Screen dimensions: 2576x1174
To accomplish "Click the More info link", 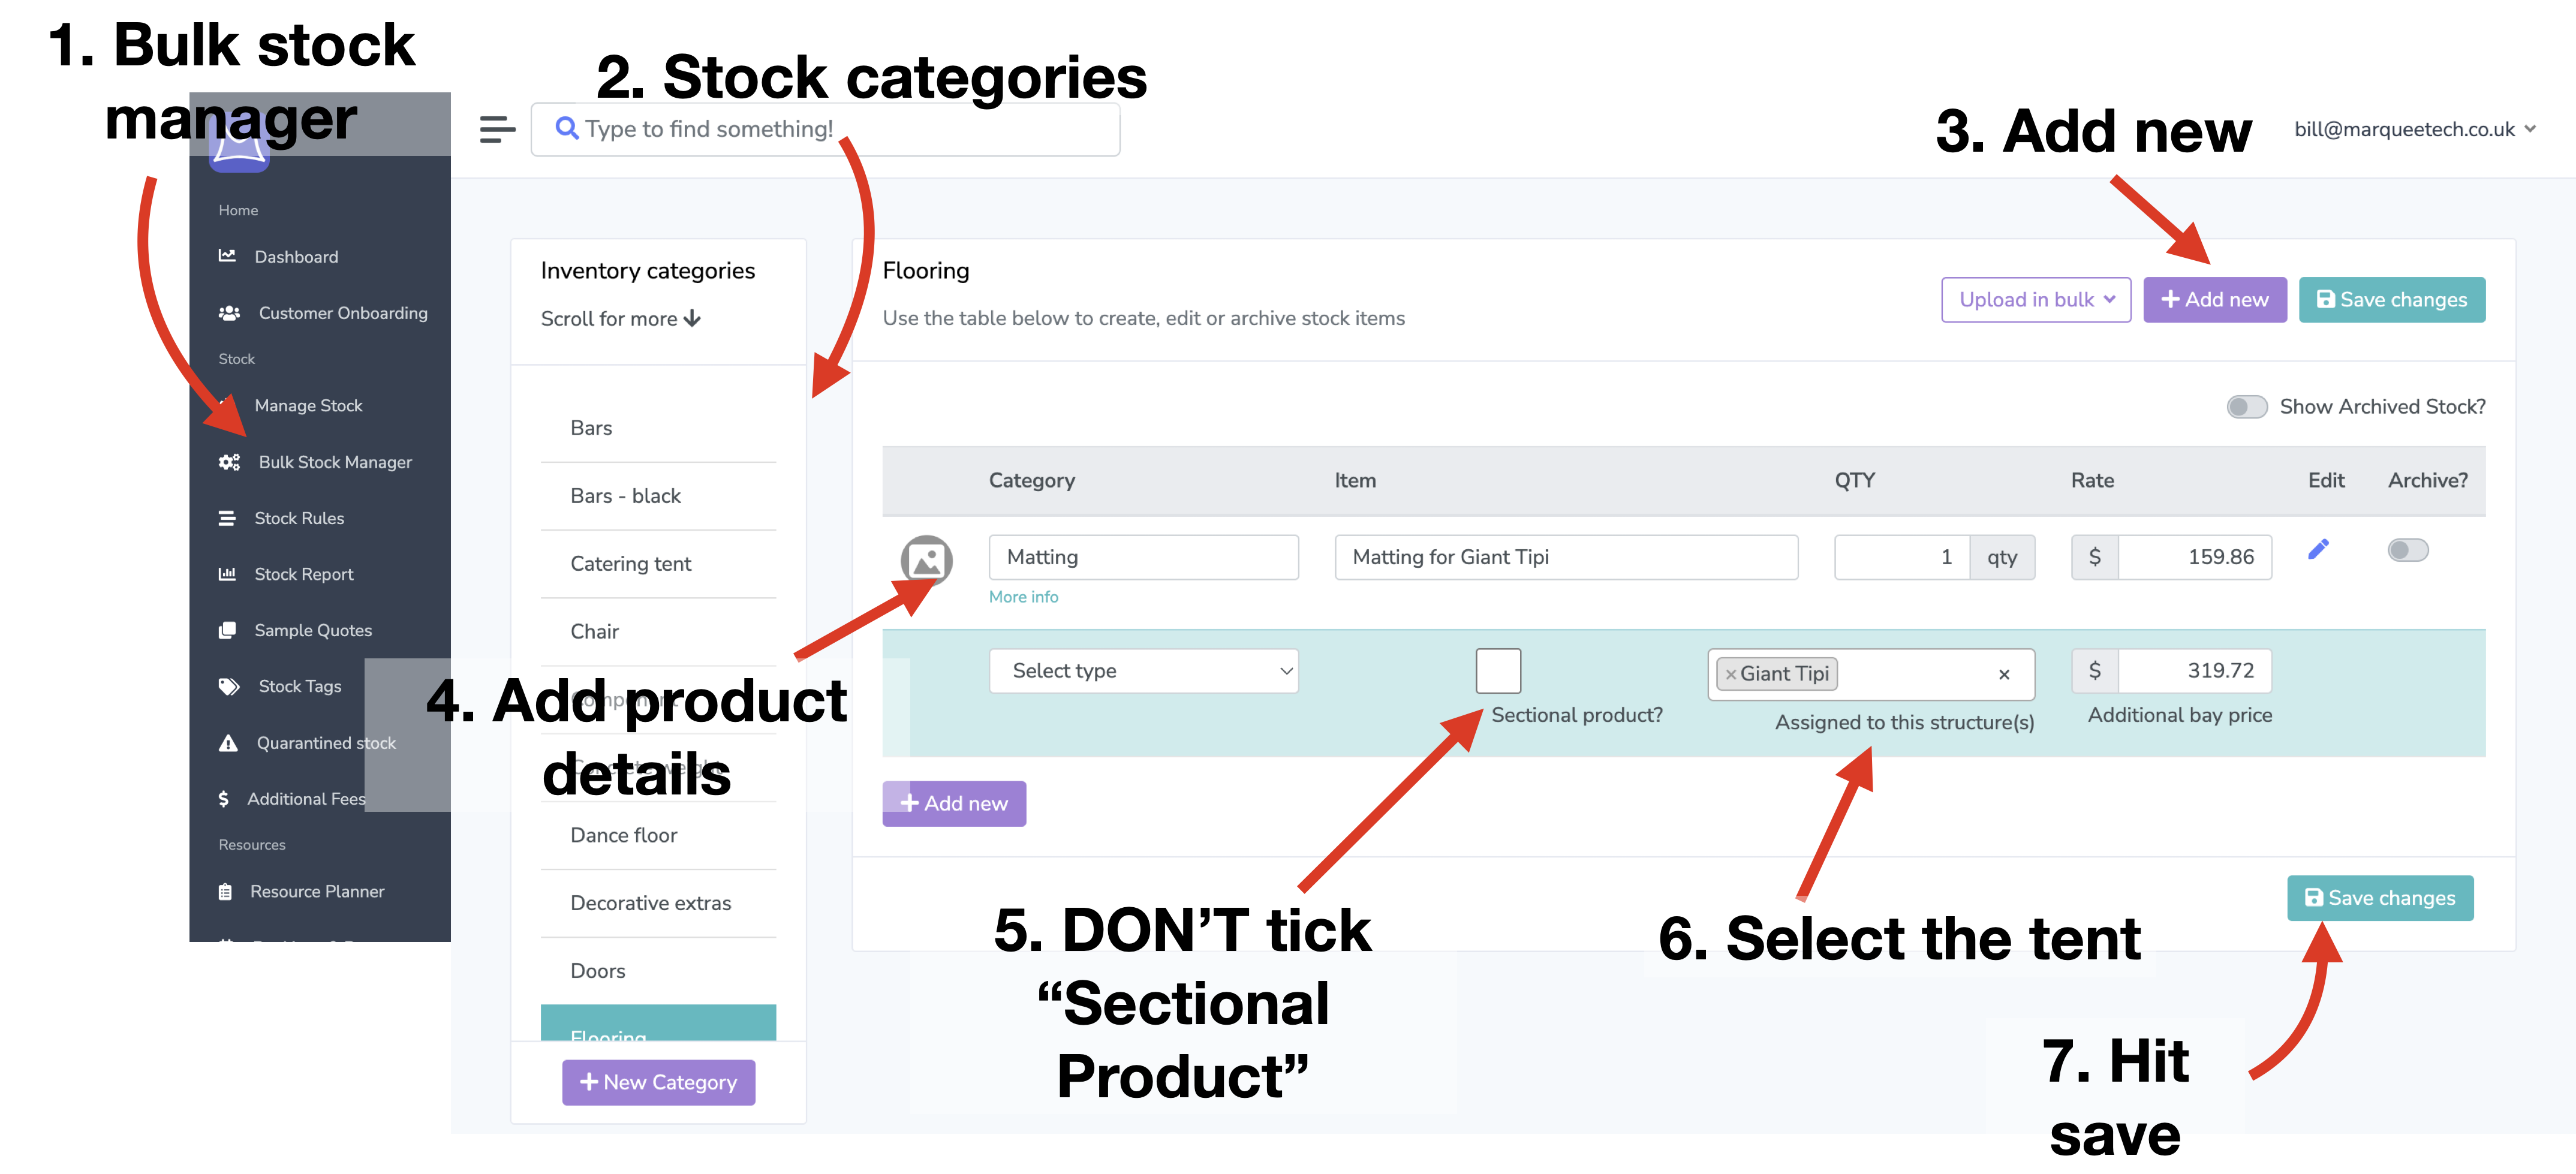I will 1023,597.
